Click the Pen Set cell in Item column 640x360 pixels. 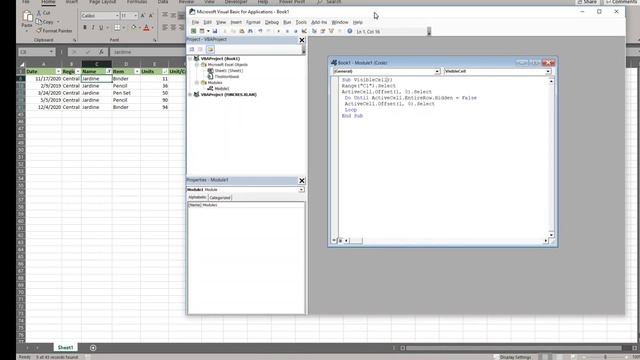(126, 93)
